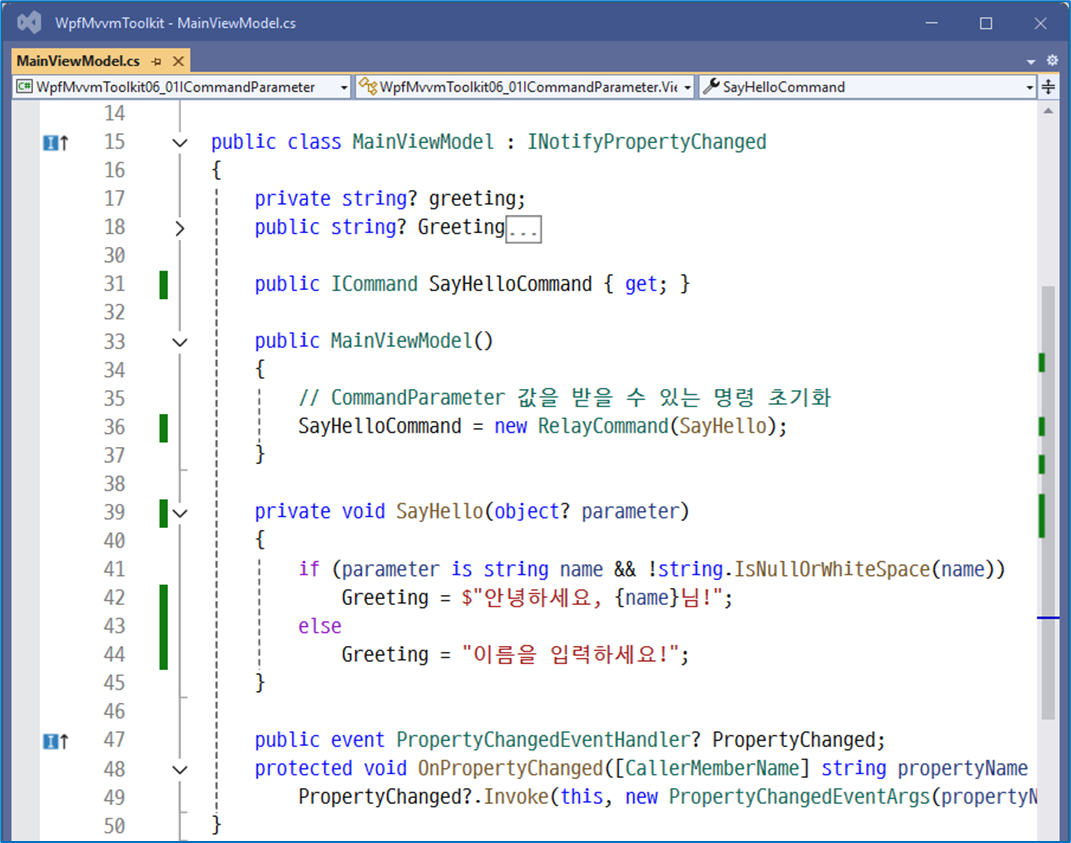Click the interface implementation glyph on line 47
The image size is (1071, 843).
pos(55,741)
